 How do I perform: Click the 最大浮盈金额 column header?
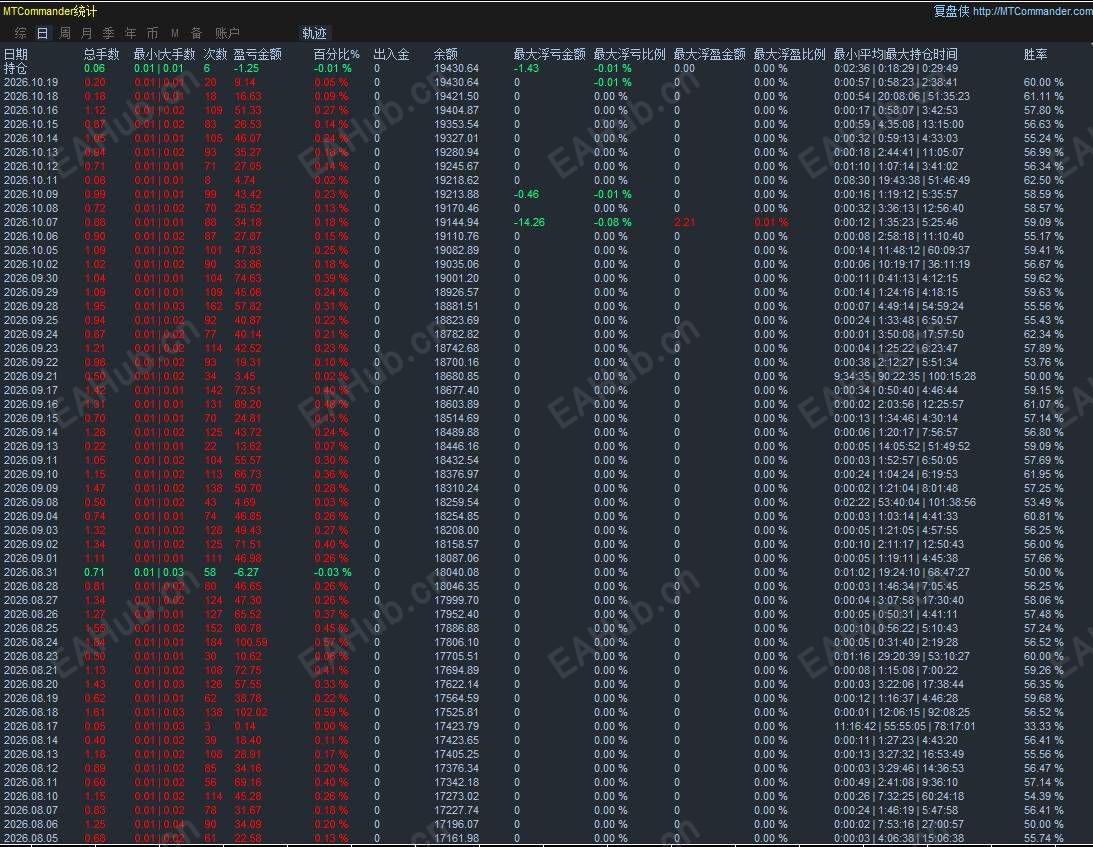click(710, 54)
